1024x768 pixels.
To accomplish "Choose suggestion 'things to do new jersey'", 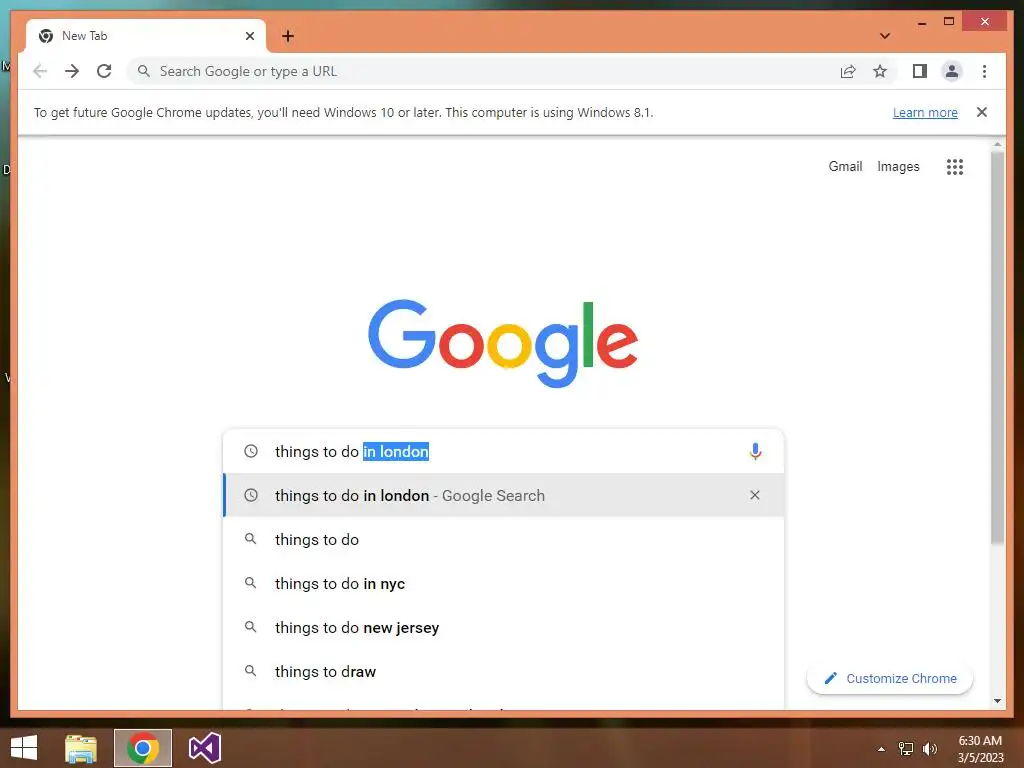I will (504, 628).
